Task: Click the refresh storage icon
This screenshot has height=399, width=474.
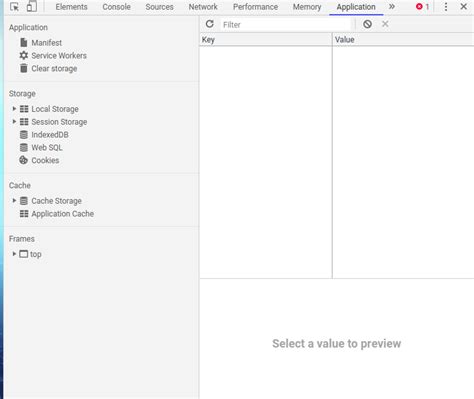Action: (x=210, y=24)
